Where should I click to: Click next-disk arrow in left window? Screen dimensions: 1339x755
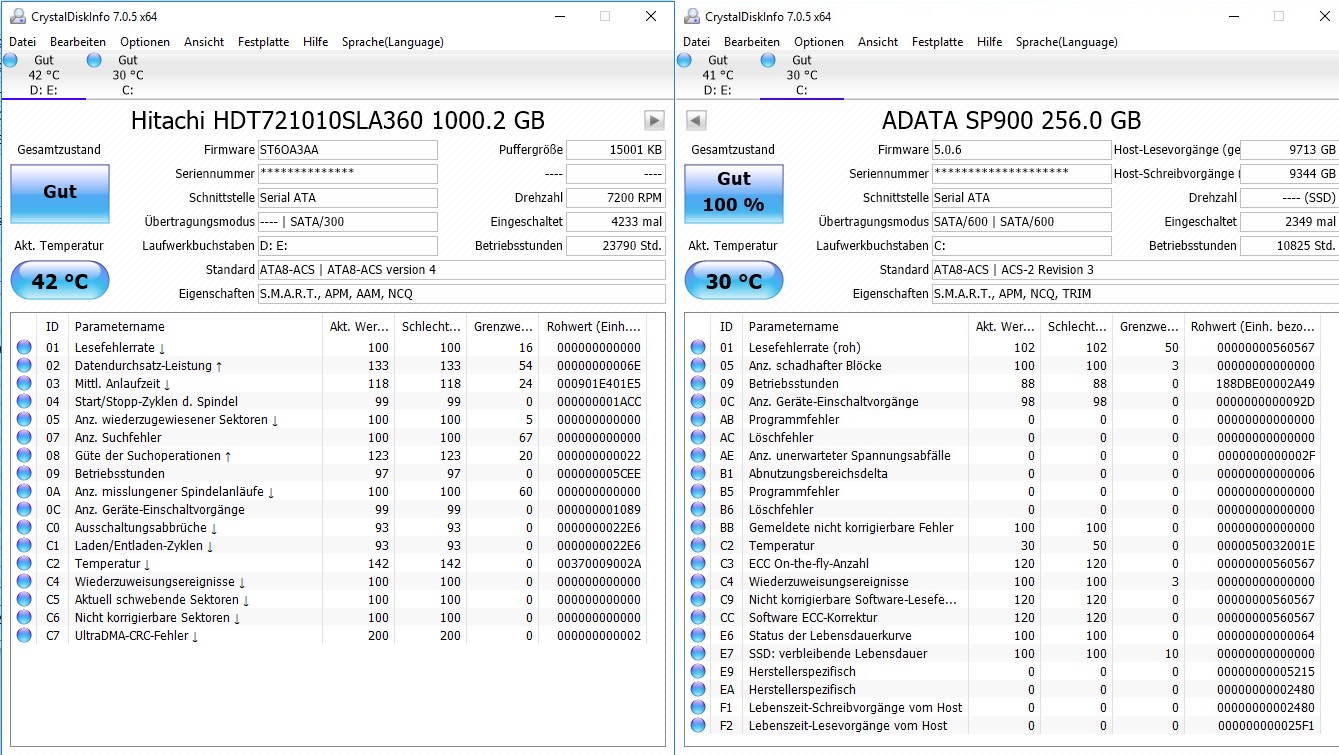654,121
